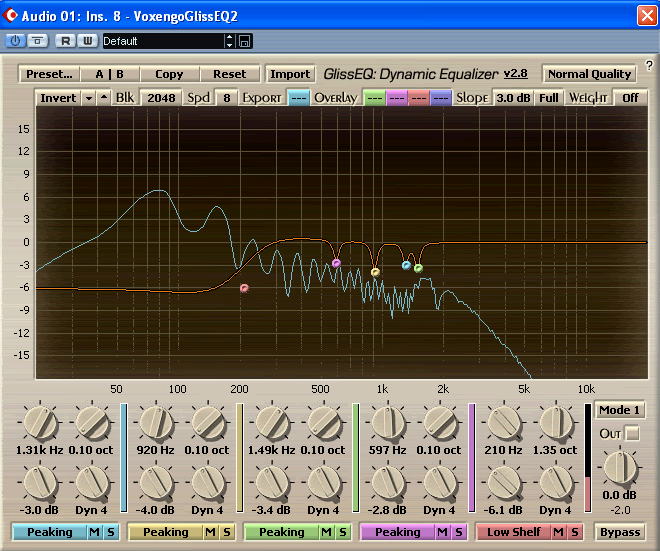
Task: Click the blue Export slot swatch
Action: click(299, 98)
